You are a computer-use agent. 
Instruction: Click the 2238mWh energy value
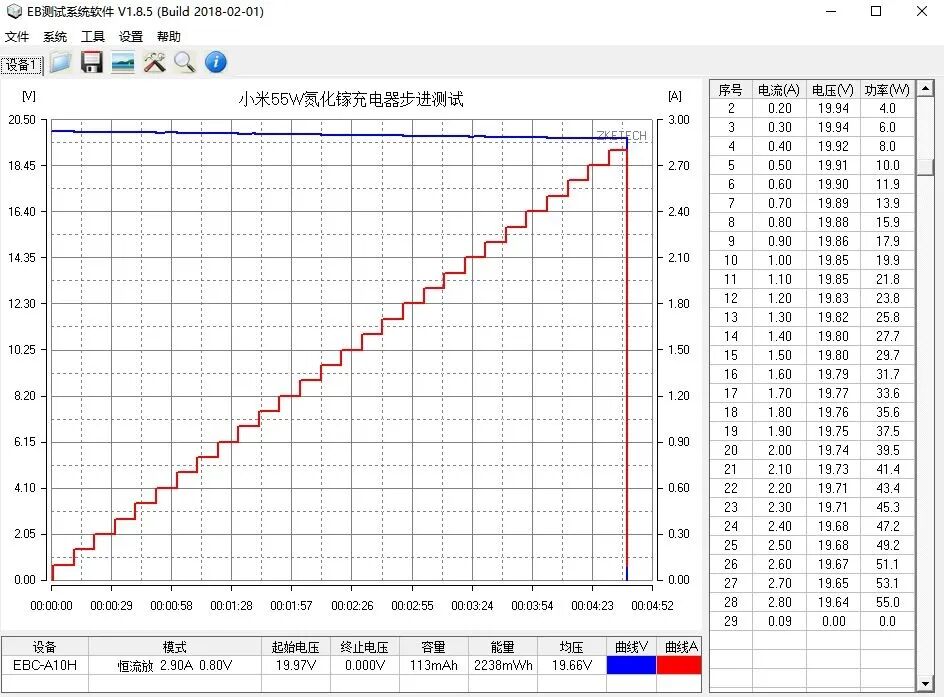pyautogui.click(x=503, y=665)
